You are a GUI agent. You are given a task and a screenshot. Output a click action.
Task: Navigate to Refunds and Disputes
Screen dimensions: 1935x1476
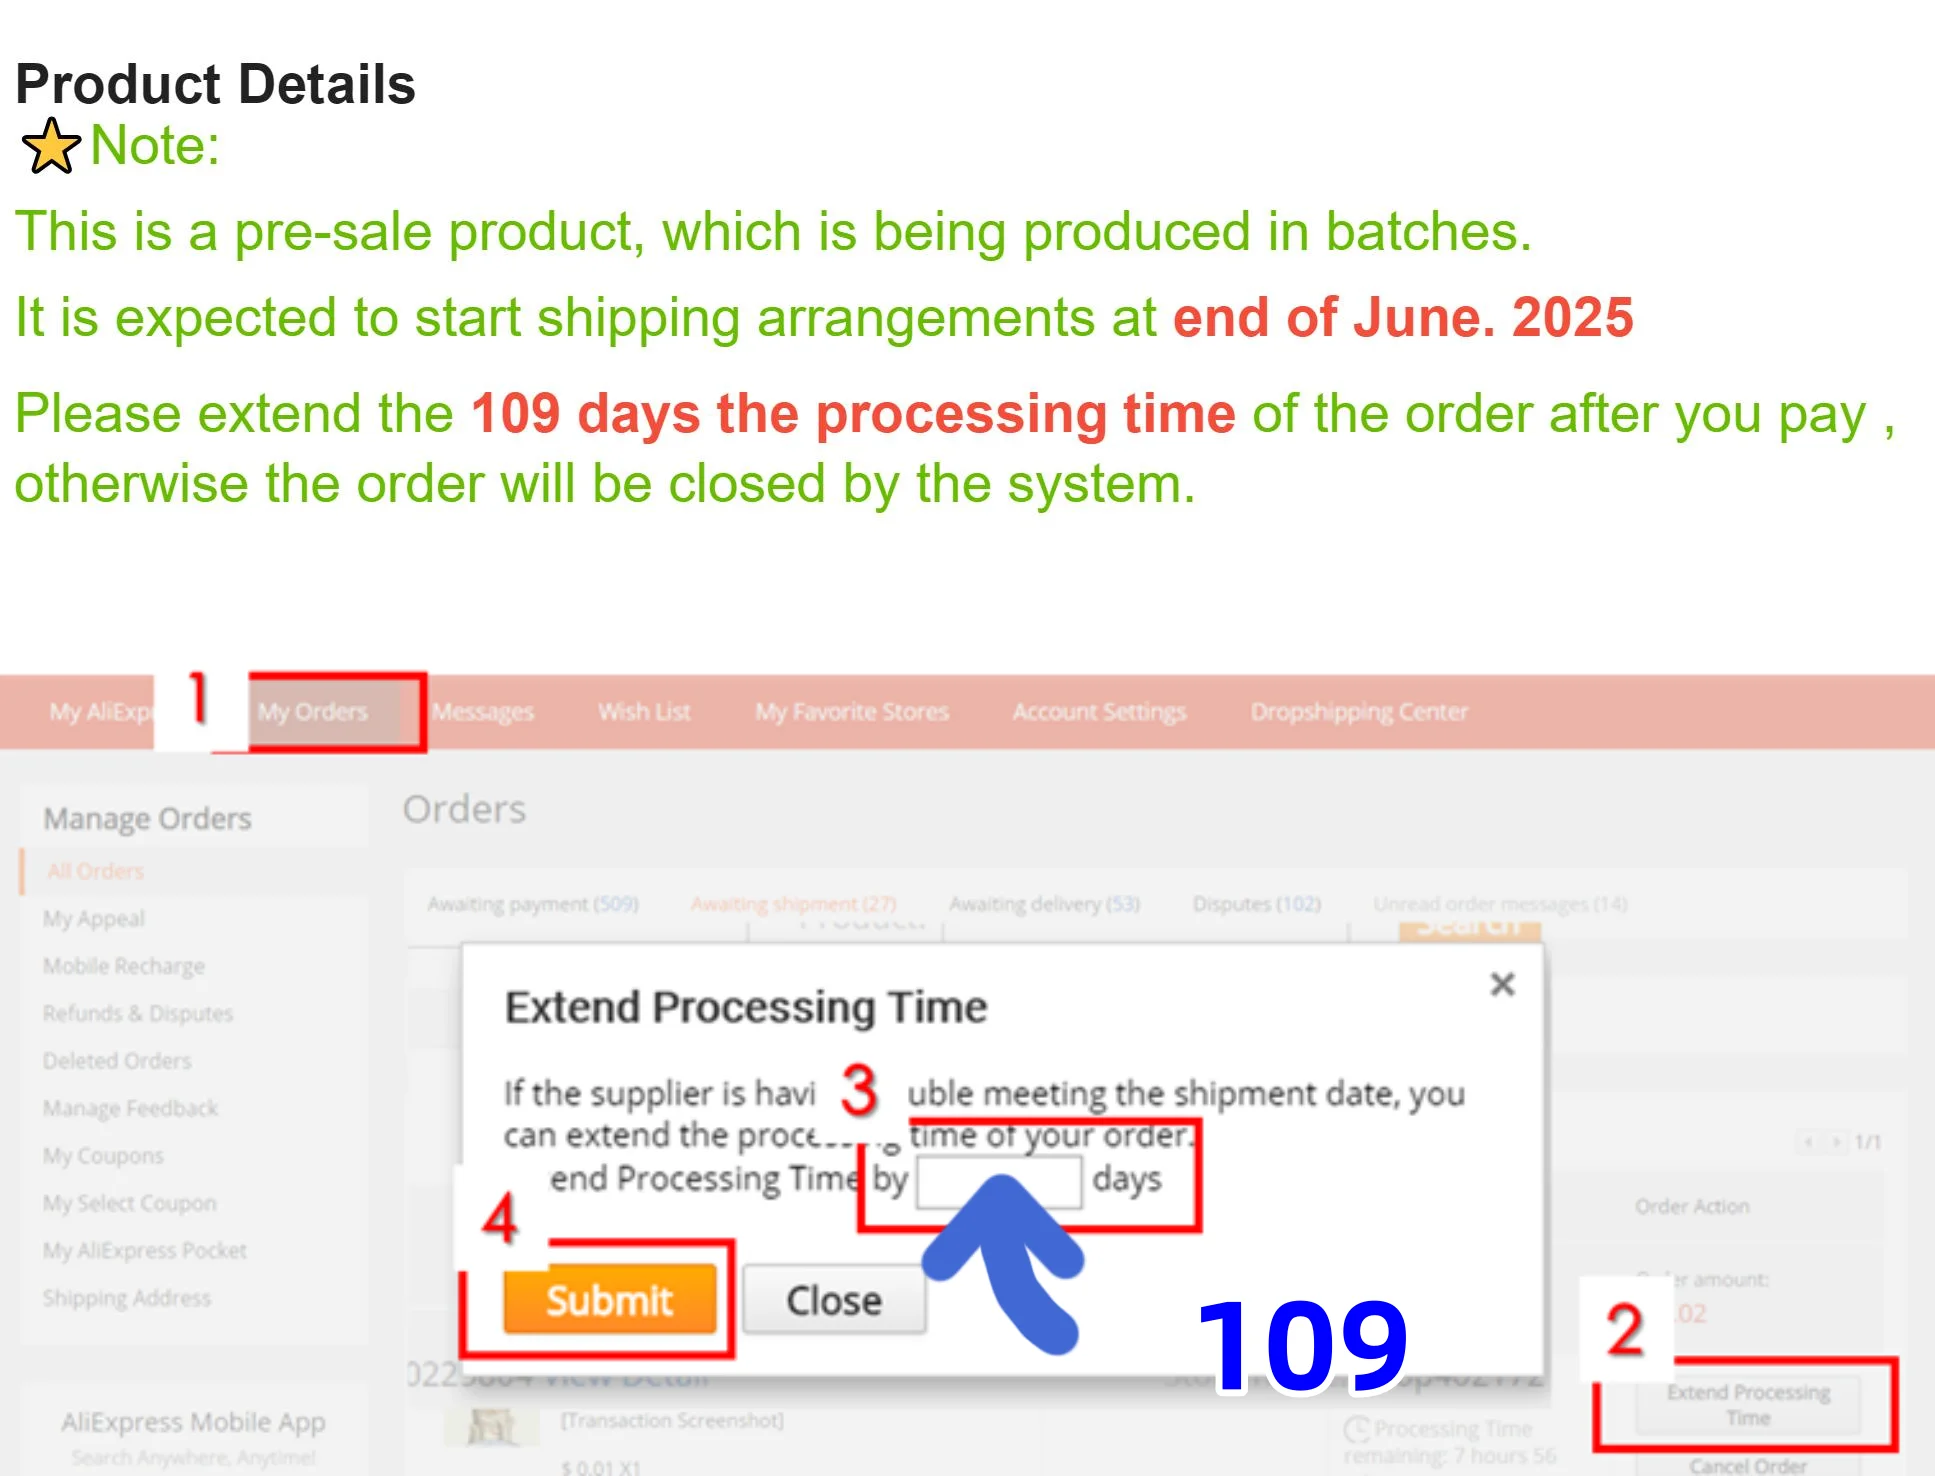138,1014
